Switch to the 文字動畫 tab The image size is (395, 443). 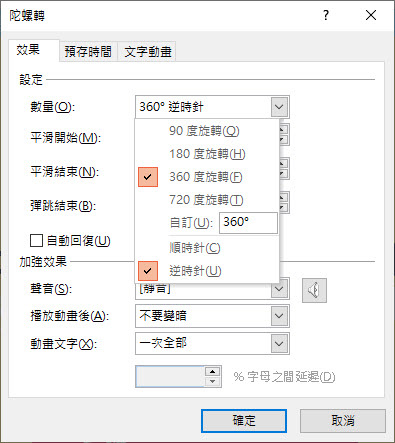coord(148,52)
